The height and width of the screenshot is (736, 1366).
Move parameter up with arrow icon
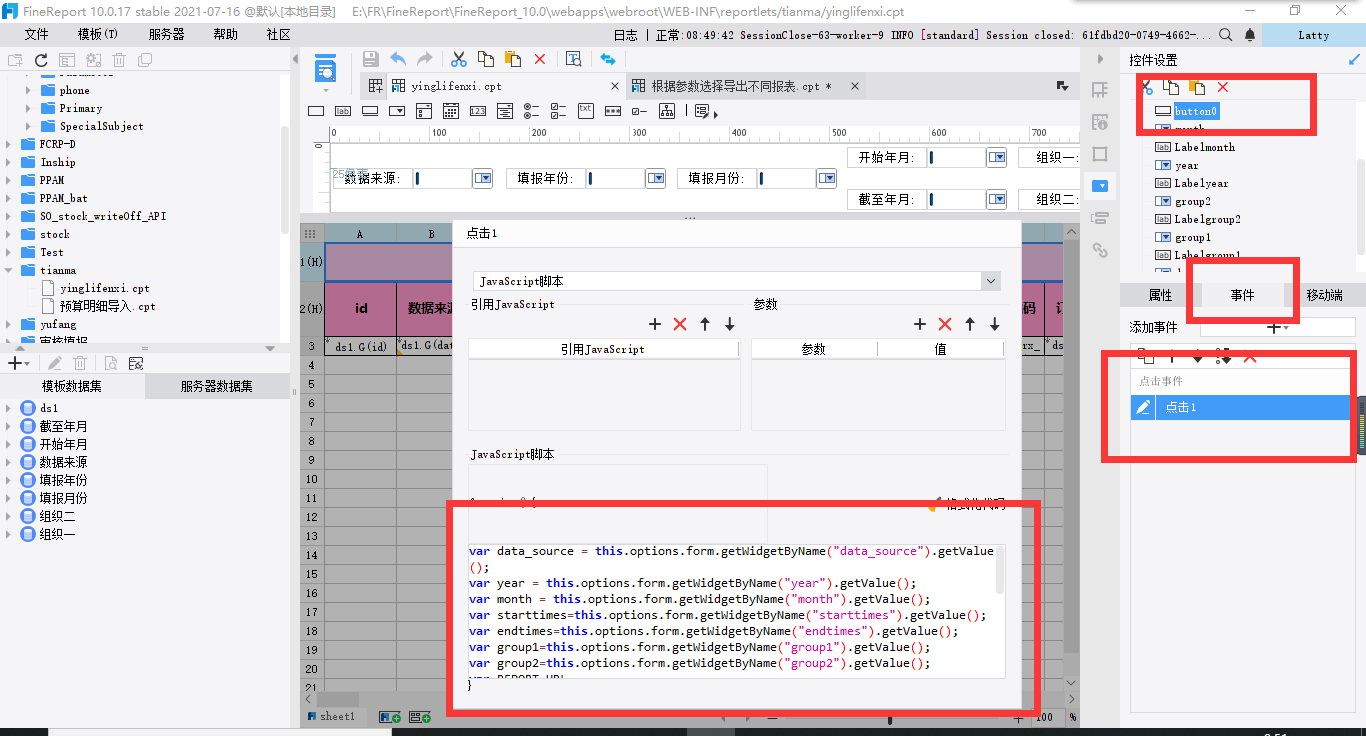coord(970,324)
